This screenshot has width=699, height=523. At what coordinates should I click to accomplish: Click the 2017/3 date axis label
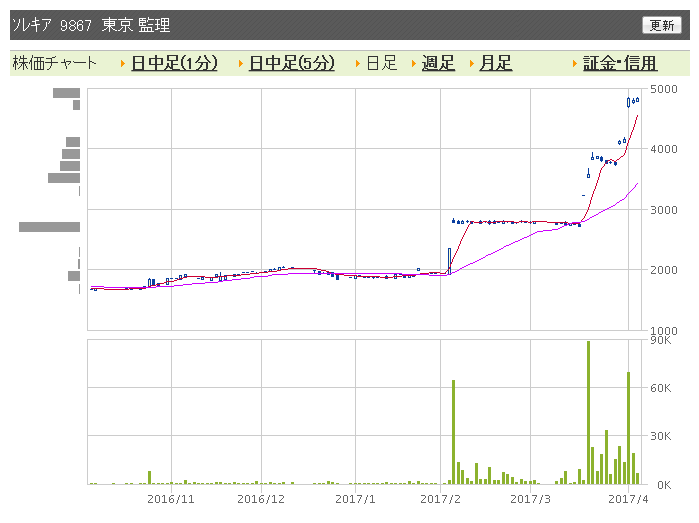[x=530, y=499]
